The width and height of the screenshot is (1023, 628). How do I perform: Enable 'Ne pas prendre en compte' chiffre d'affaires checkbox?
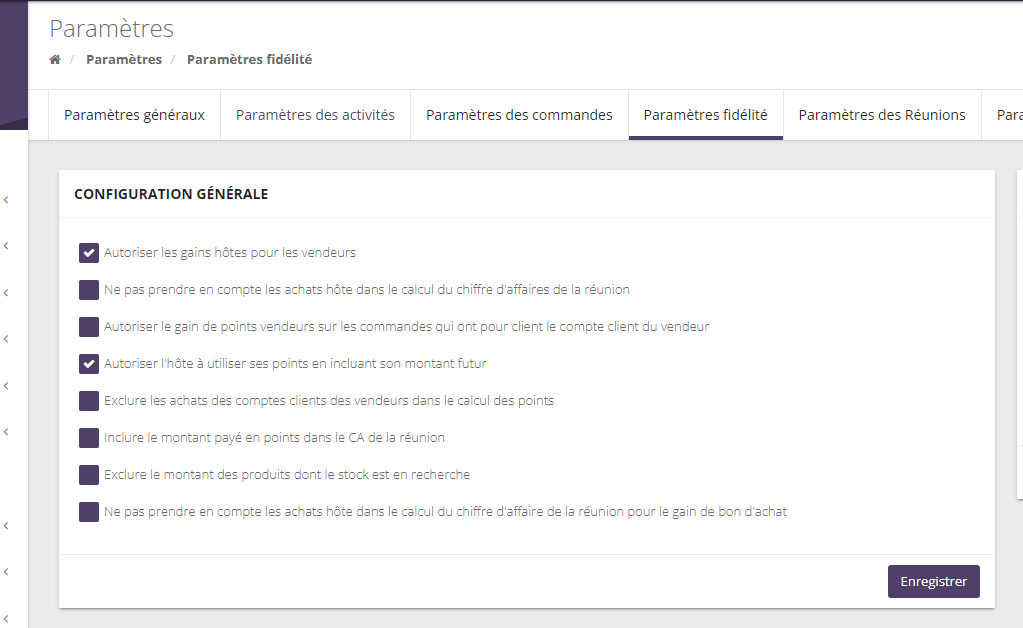coord(89,290)
